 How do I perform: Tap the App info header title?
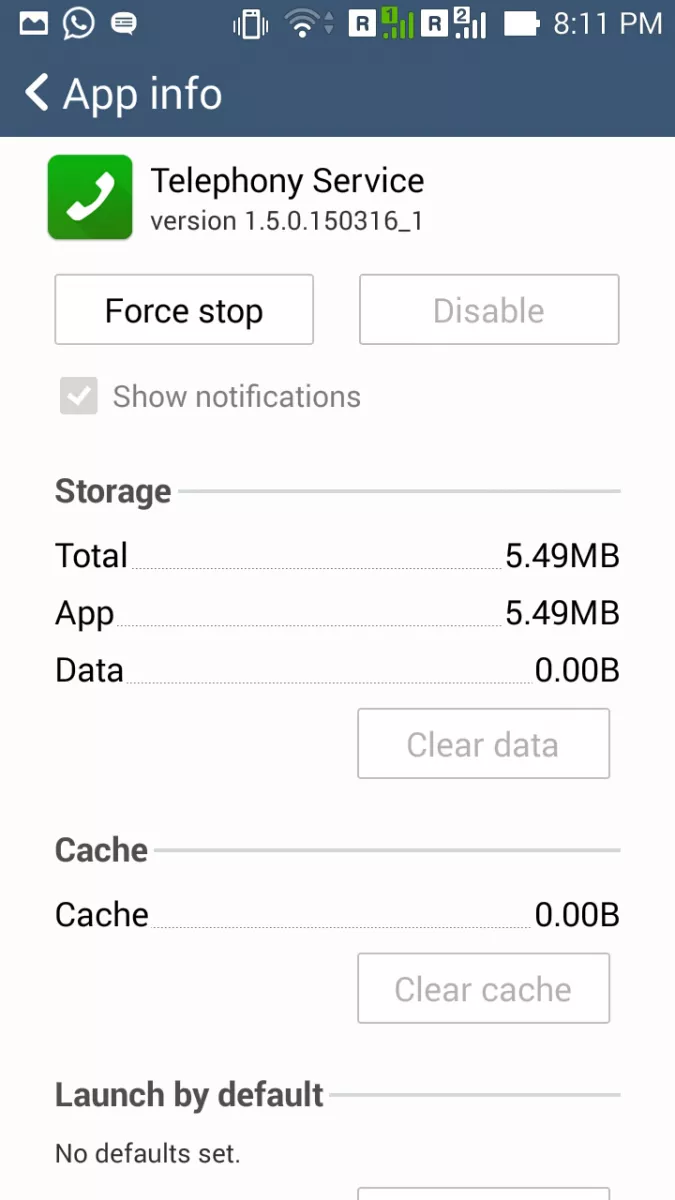pos(142,94)
